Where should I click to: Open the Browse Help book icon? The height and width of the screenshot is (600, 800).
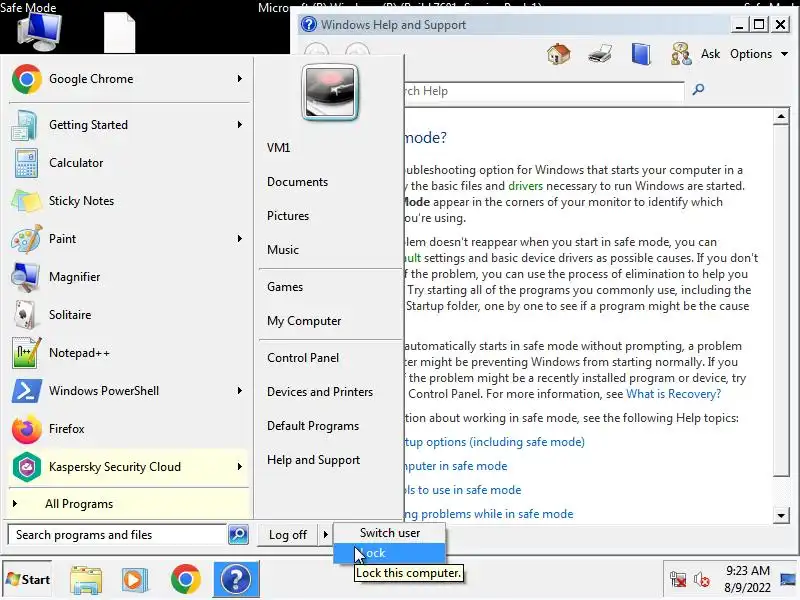pyautogui.click(x=641, y=54)
